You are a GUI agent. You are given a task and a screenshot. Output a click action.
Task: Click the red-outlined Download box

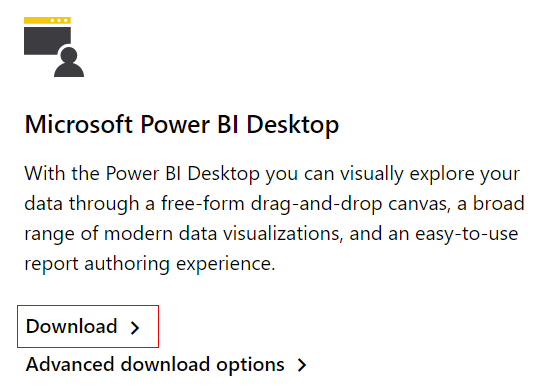(88, 326)
